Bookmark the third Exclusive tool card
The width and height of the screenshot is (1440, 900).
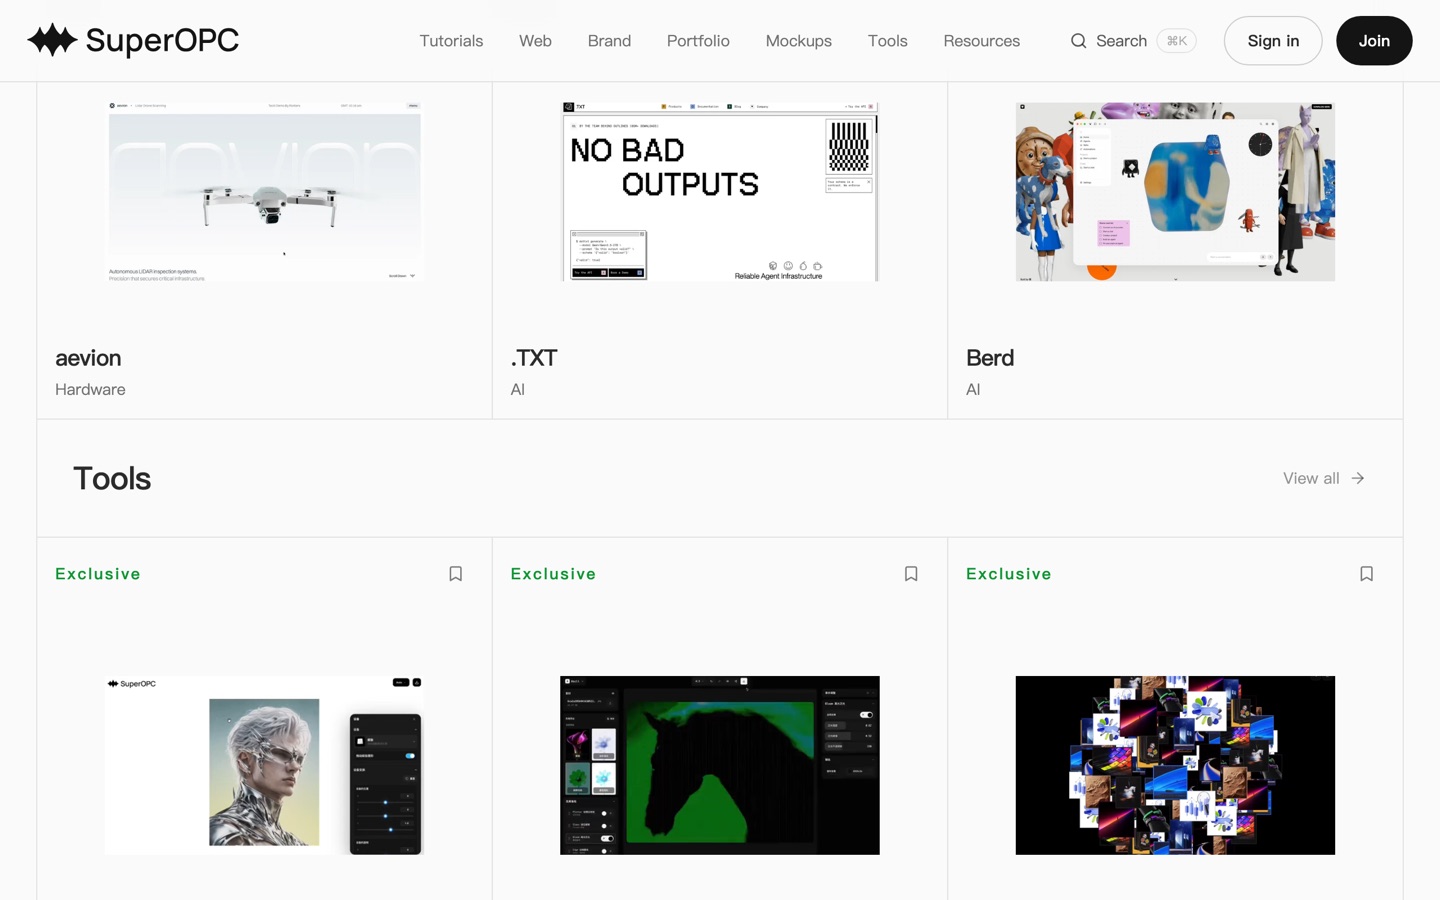1367,574
